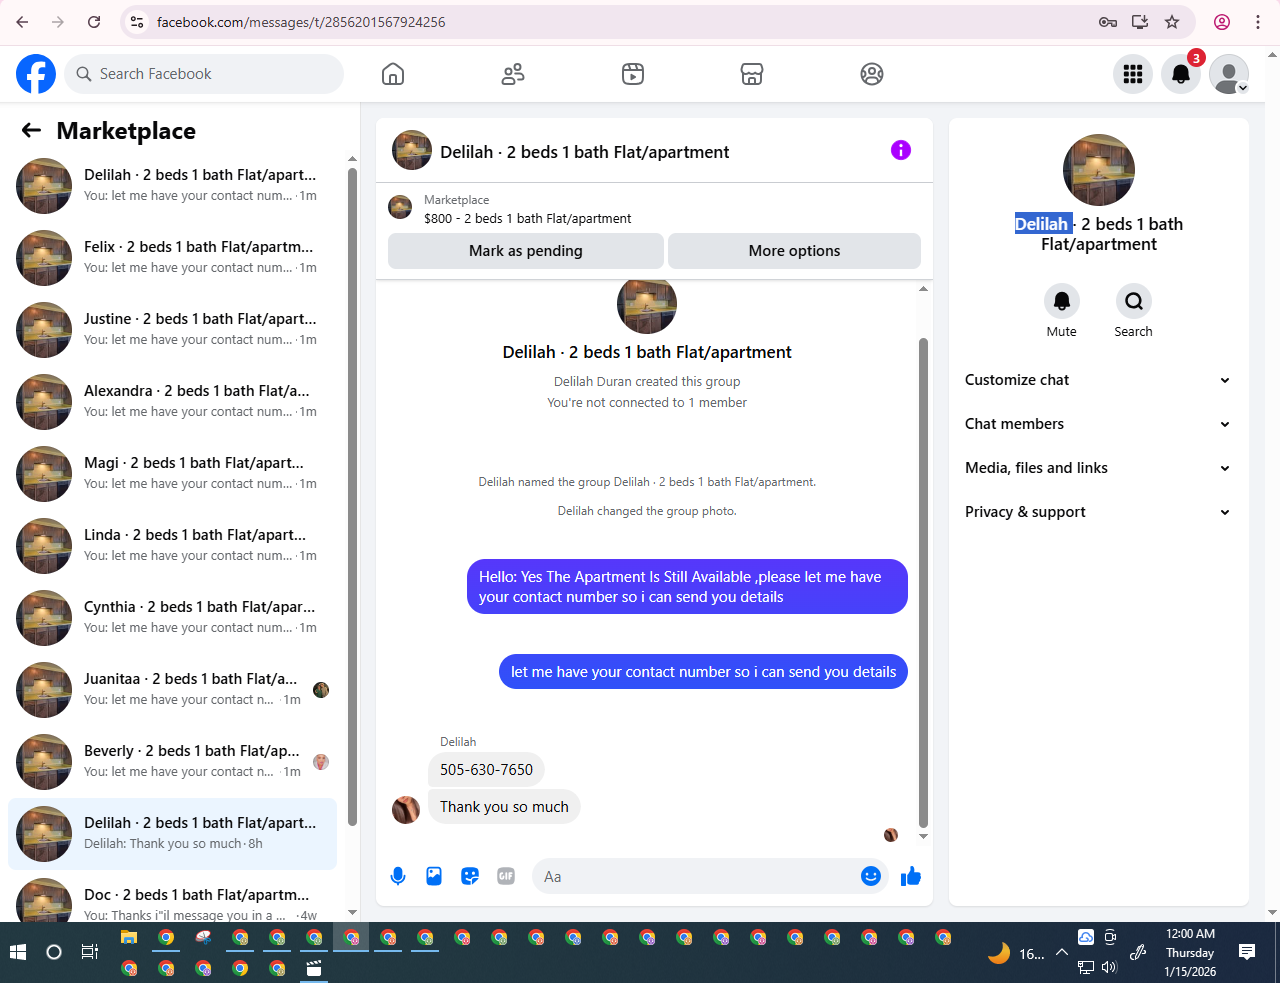Image resolution: width=1280 pixels, height=983 pixels.
Task: Send a thumbs-up like
Action: point(911,876)
